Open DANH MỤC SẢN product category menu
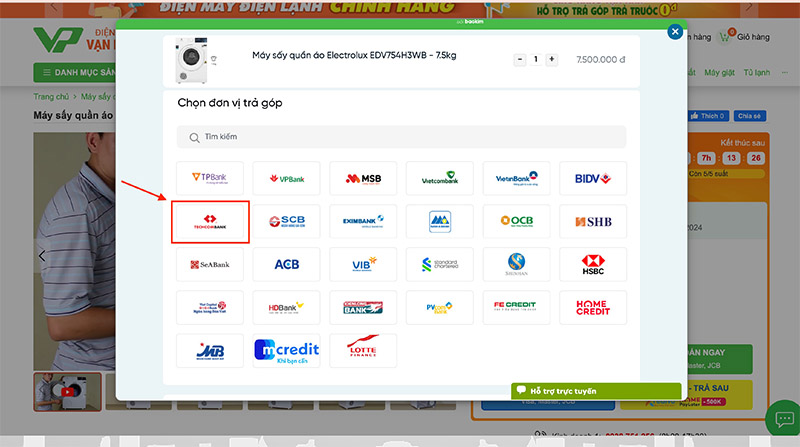 tap(75, 72)
